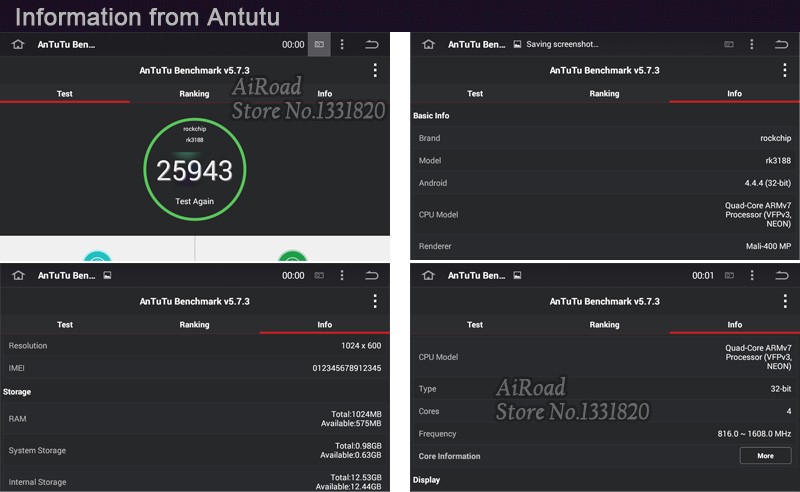
Task: Click the Frequency row showing 816.0 ~ 1608.0 MHz
Action: click(x=604, y=434)
